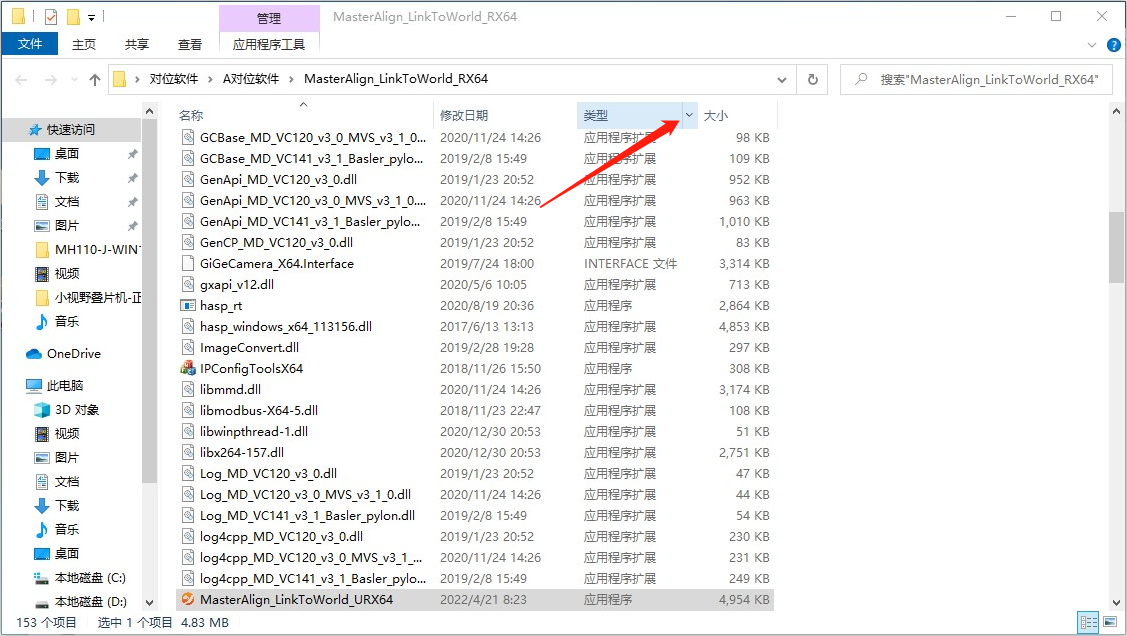Click the file list vertical scrollbar
The width and height of the screenshot is (1127, 636).
(x=1116, y=246)
